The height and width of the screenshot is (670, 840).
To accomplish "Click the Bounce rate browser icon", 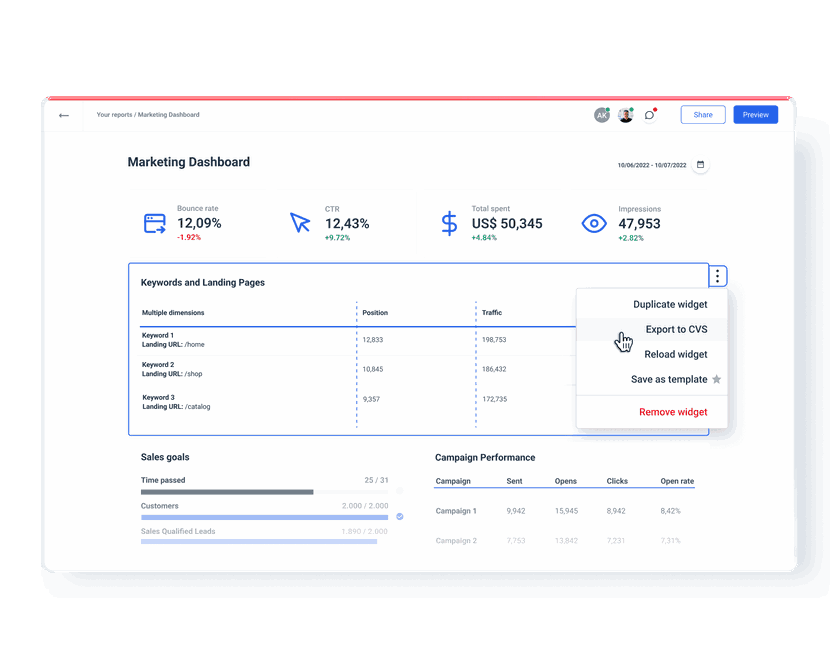I will click(154, 222).
